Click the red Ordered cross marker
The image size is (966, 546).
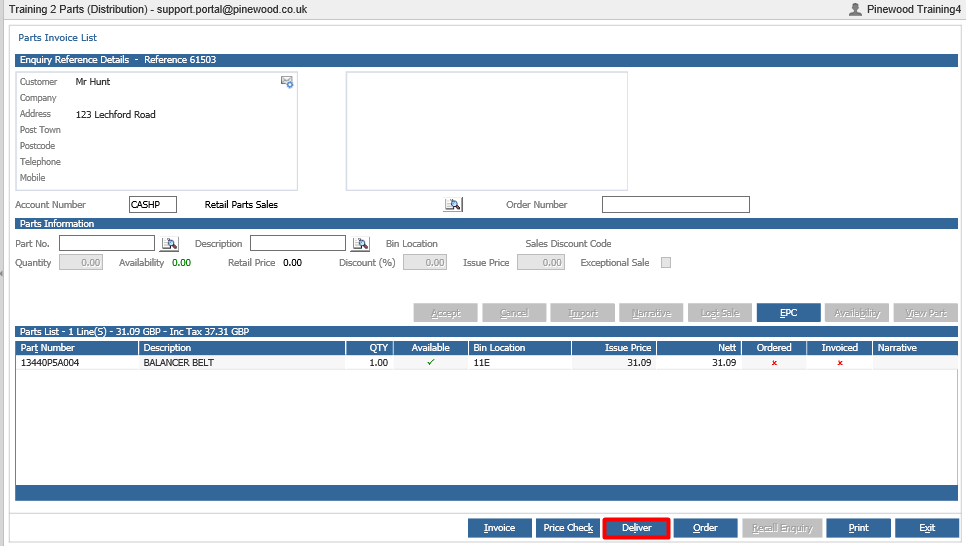(774, 363)
